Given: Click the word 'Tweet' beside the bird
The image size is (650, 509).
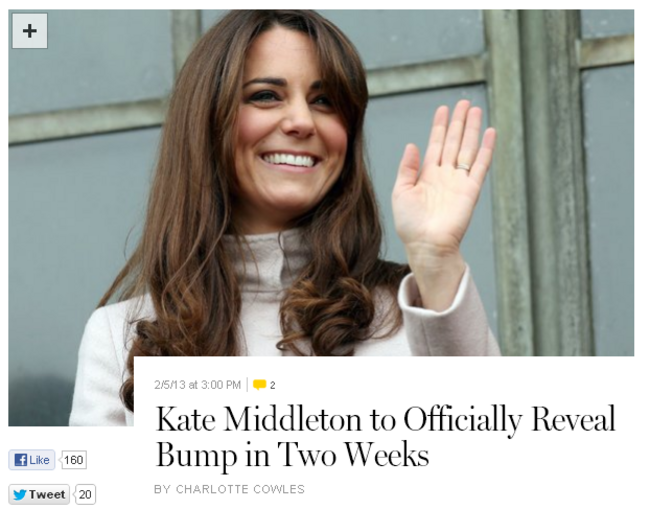Looking at the screenshot, I should tap(47, 494).
